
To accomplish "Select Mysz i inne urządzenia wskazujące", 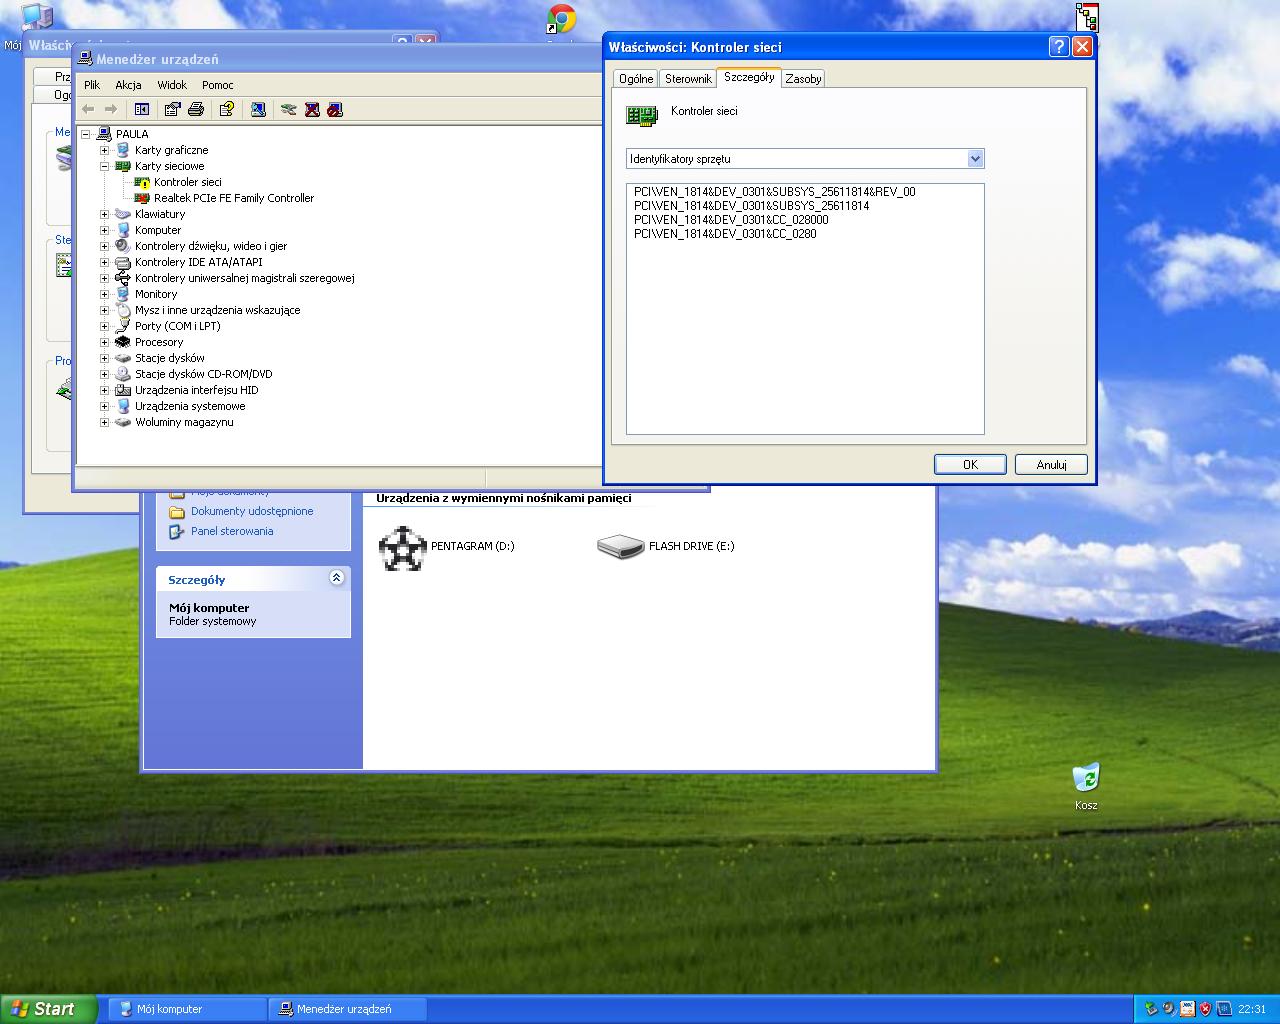I will point(218,310).
